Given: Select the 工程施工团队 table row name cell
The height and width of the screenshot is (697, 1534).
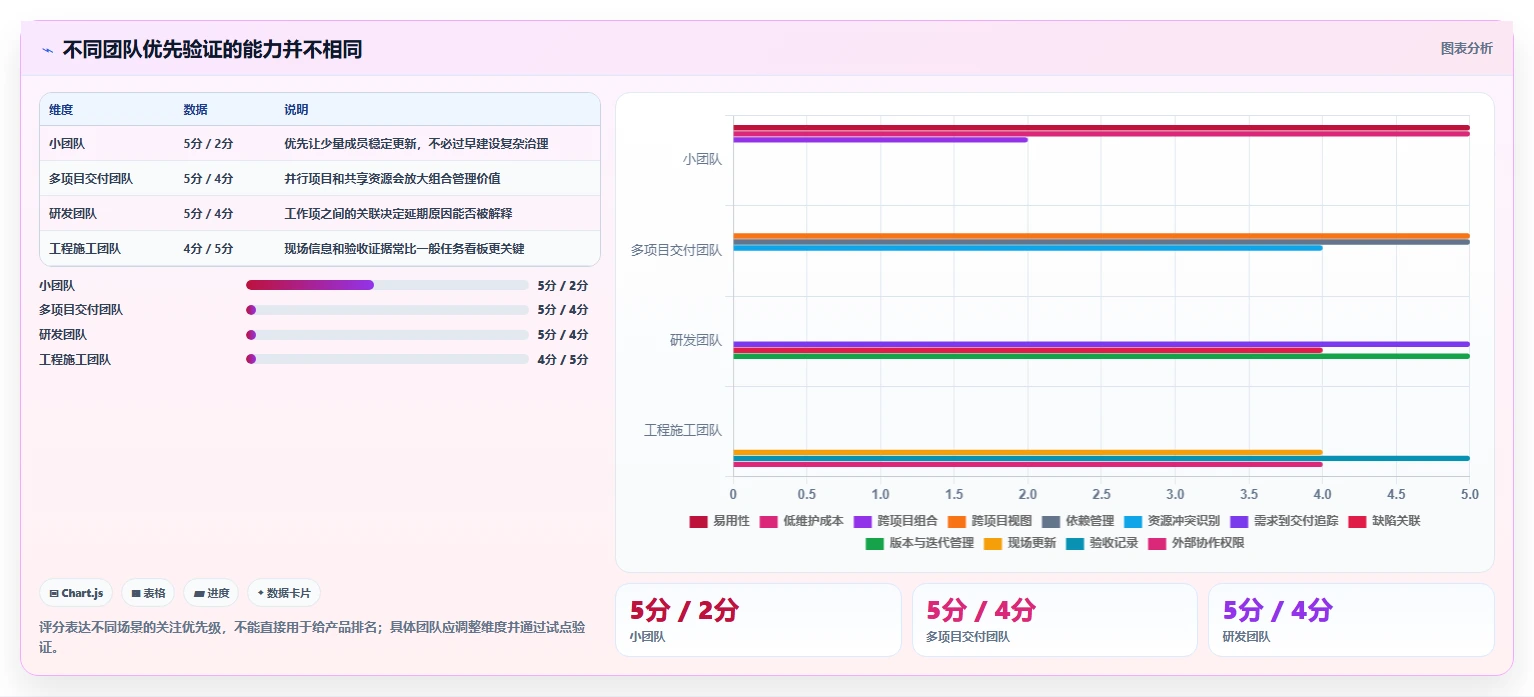Looking at the screenshot, I should coord(85,248).
